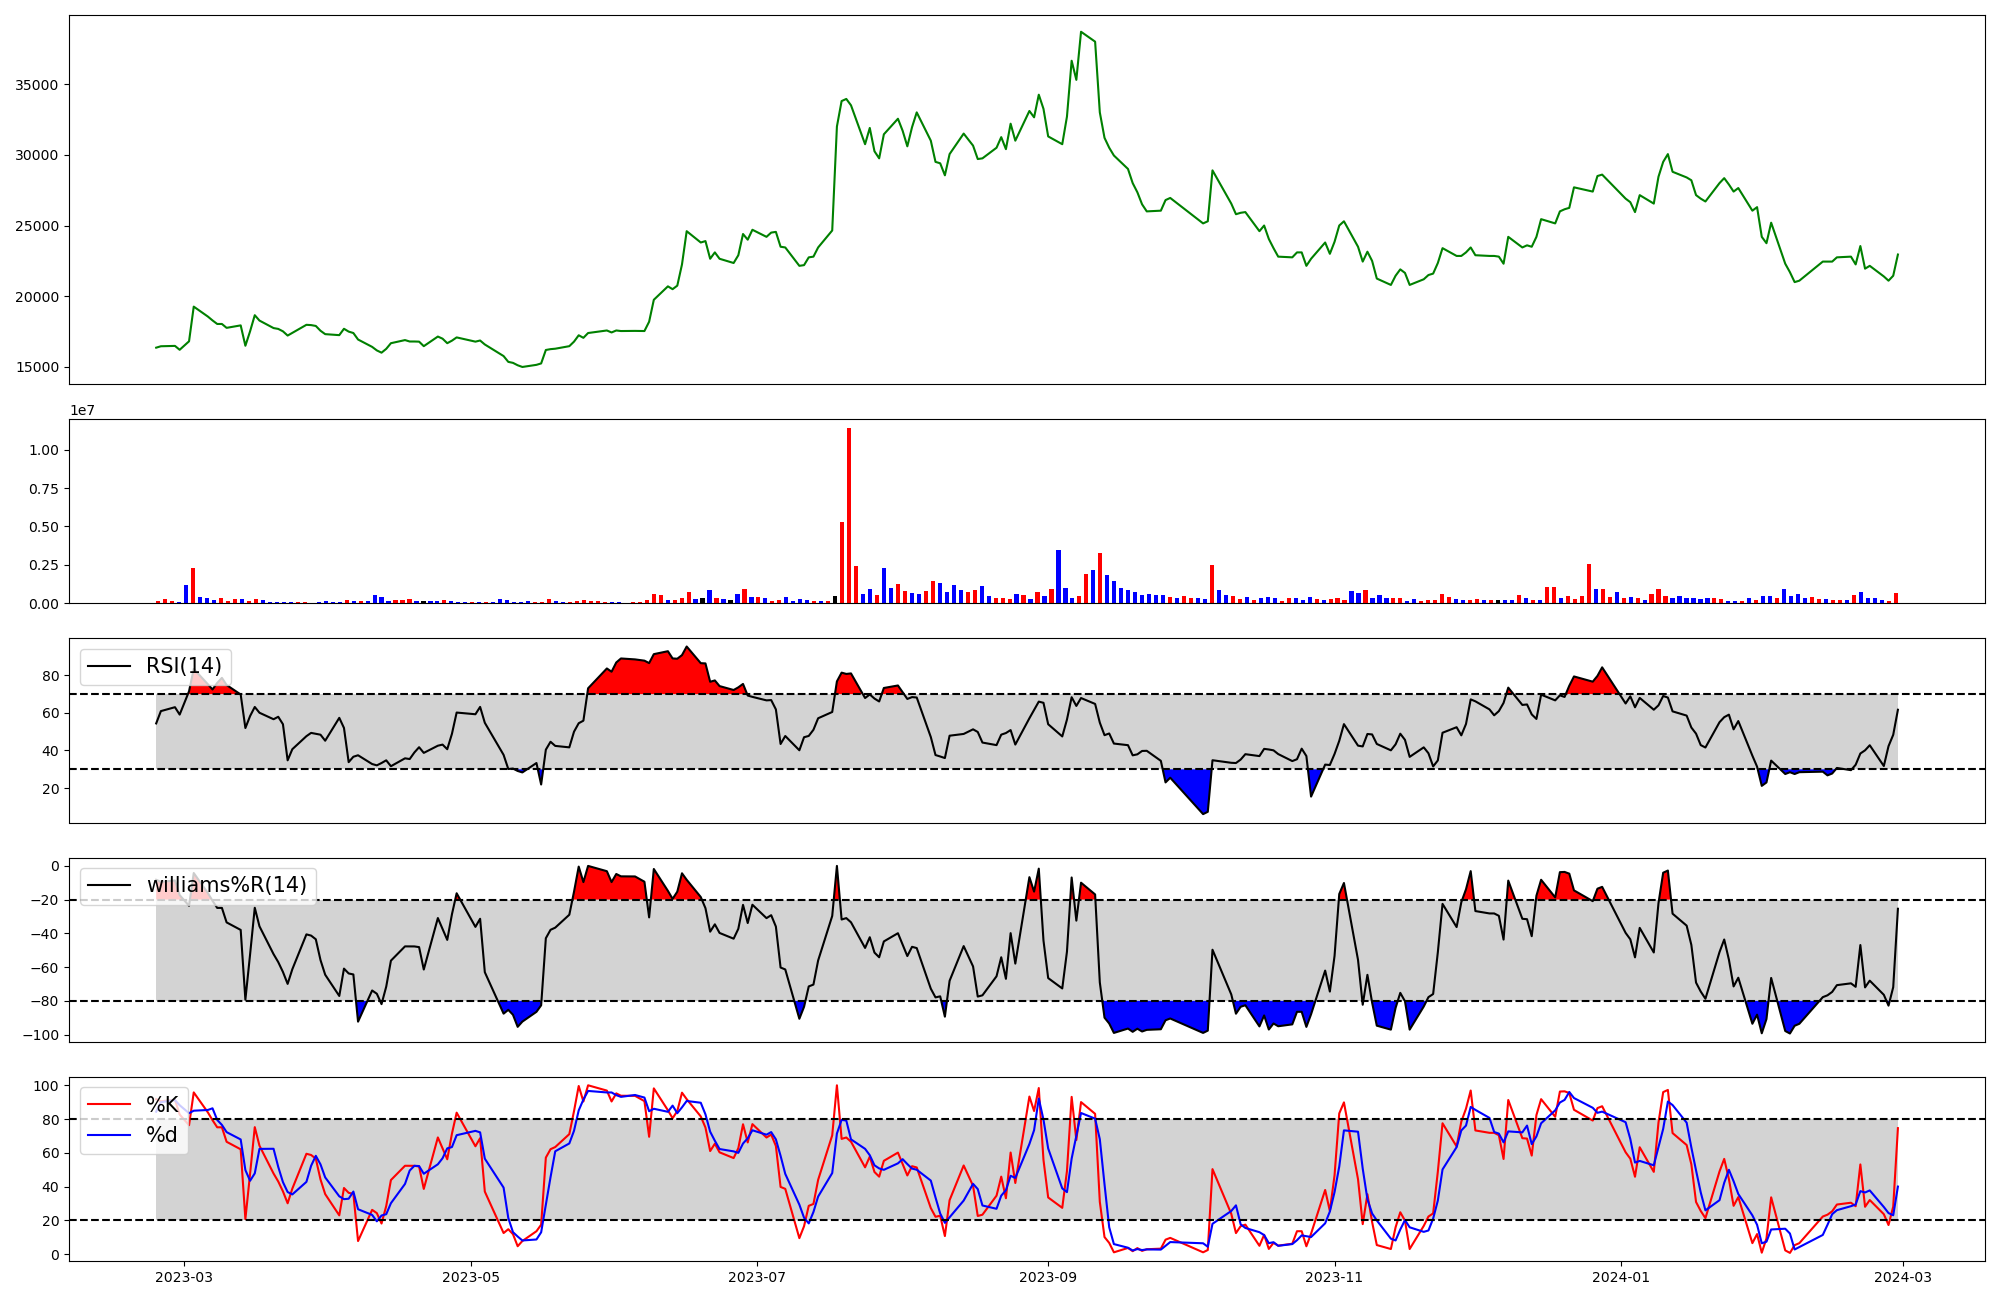Click the %d blue legend entry
Image resolution: width=2000 pixels, height=1300 pixels.
pos(161,1135)
